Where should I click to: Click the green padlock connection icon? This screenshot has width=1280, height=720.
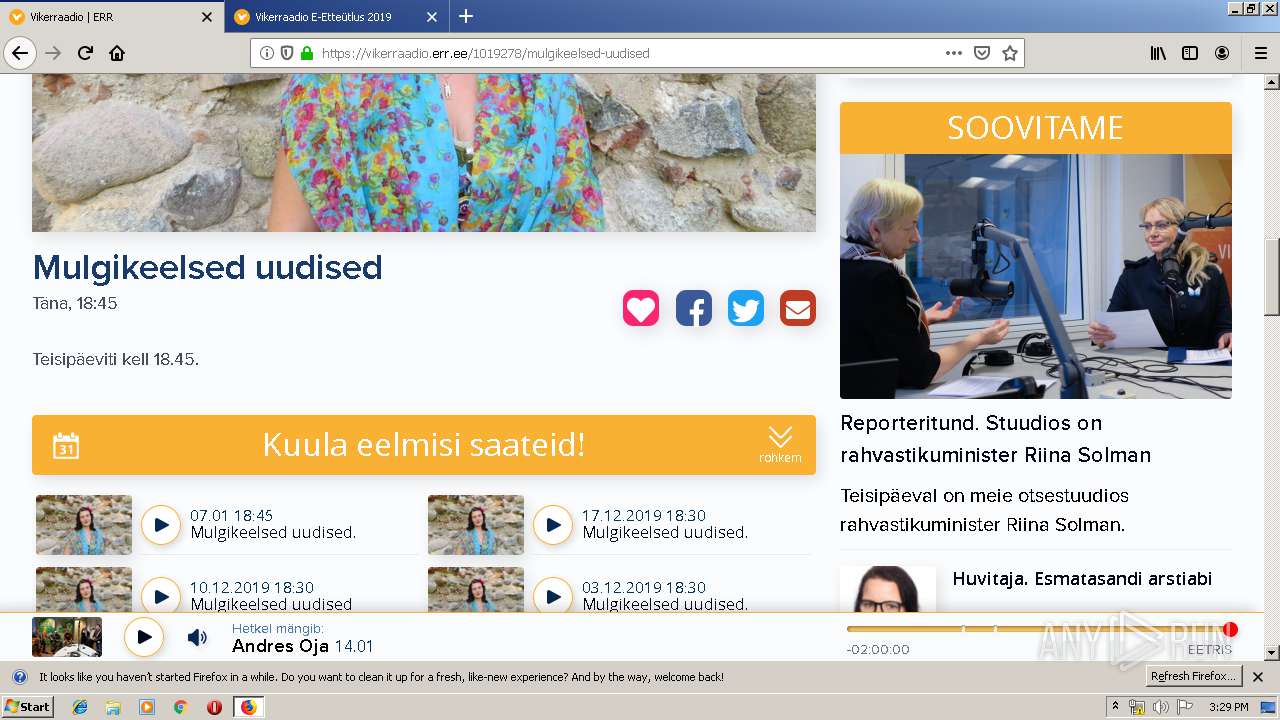coord(307,53)
